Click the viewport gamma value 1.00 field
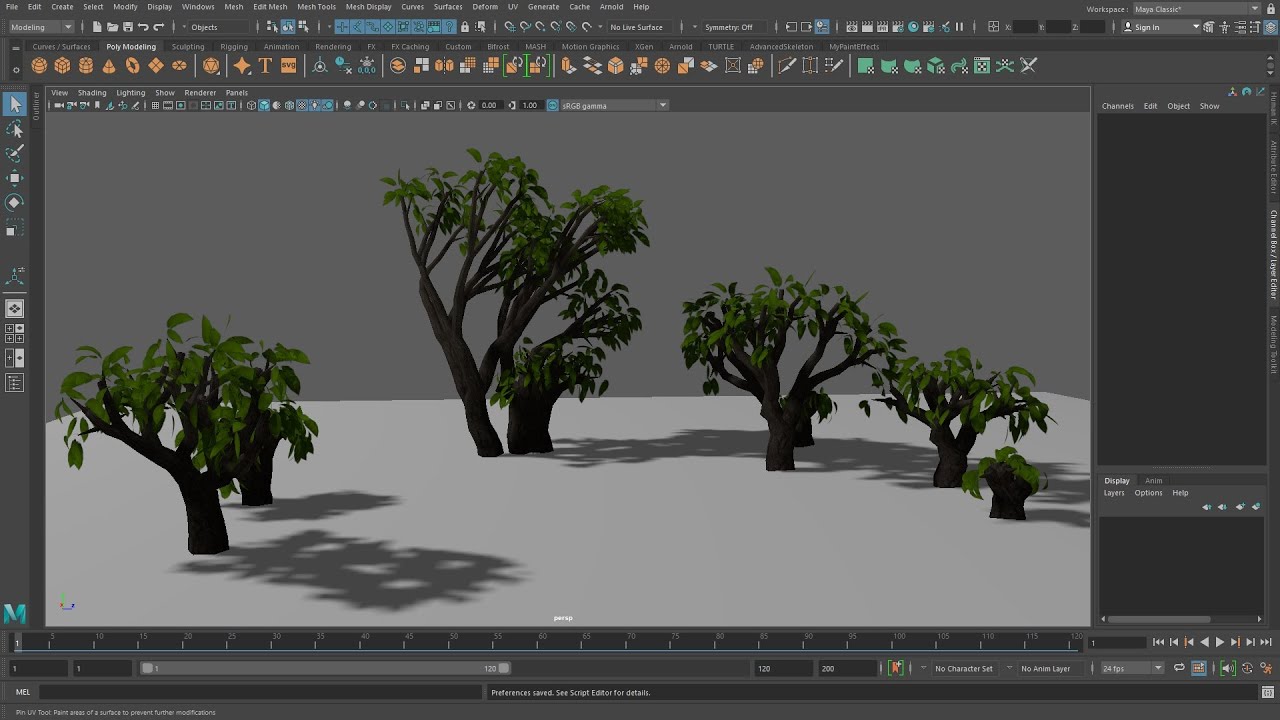Screen dimensions: 1280x720 pos(530,105)
